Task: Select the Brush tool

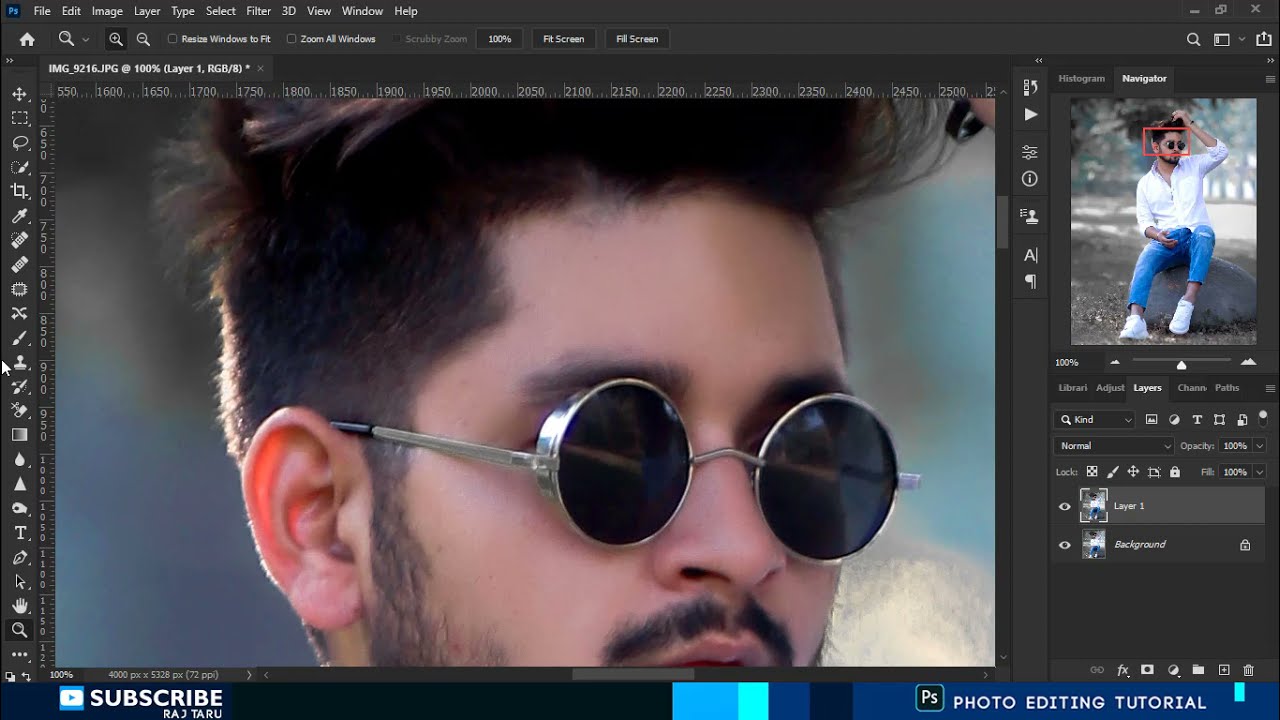Action: [x=19, y=338]
